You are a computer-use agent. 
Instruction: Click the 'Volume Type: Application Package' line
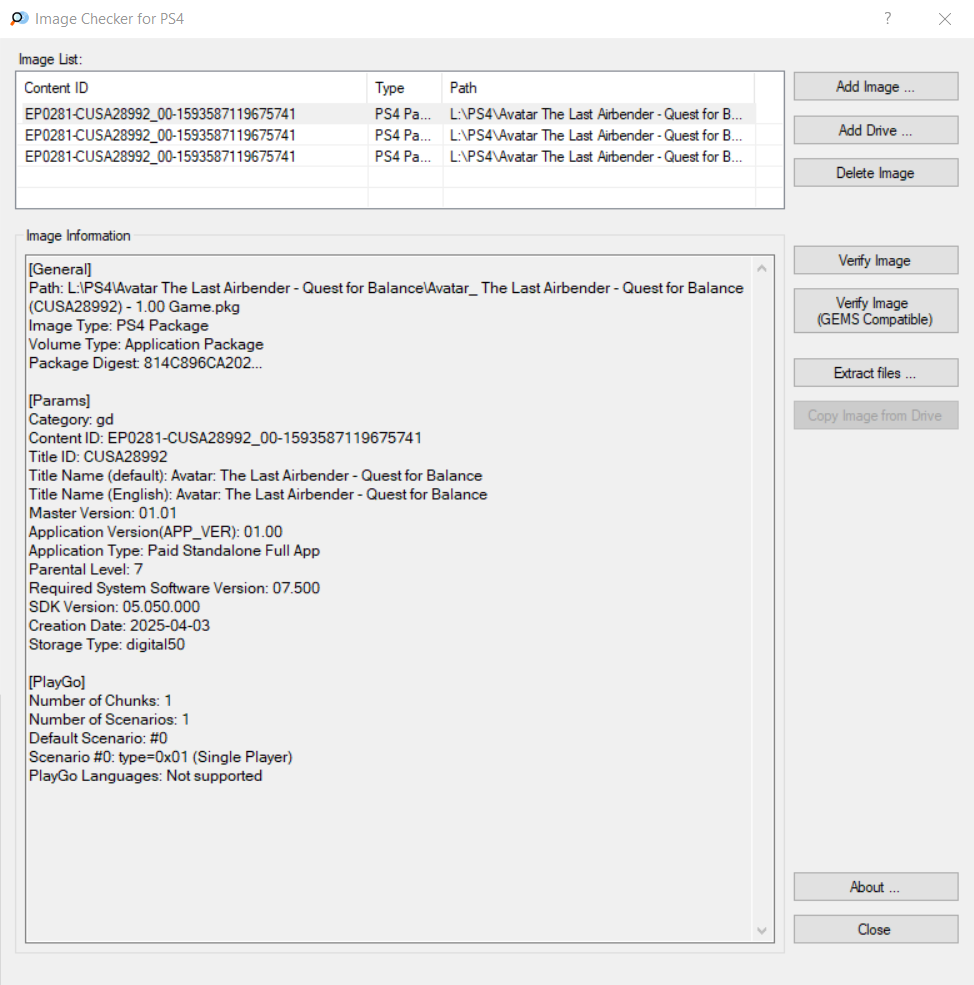(146, 344)
